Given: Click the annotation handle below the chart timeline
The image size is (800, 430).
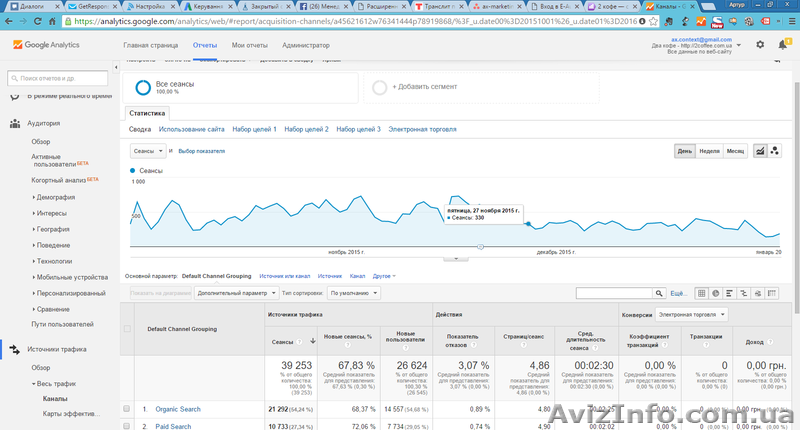Looking at the screenshot, I should [455, 259].
